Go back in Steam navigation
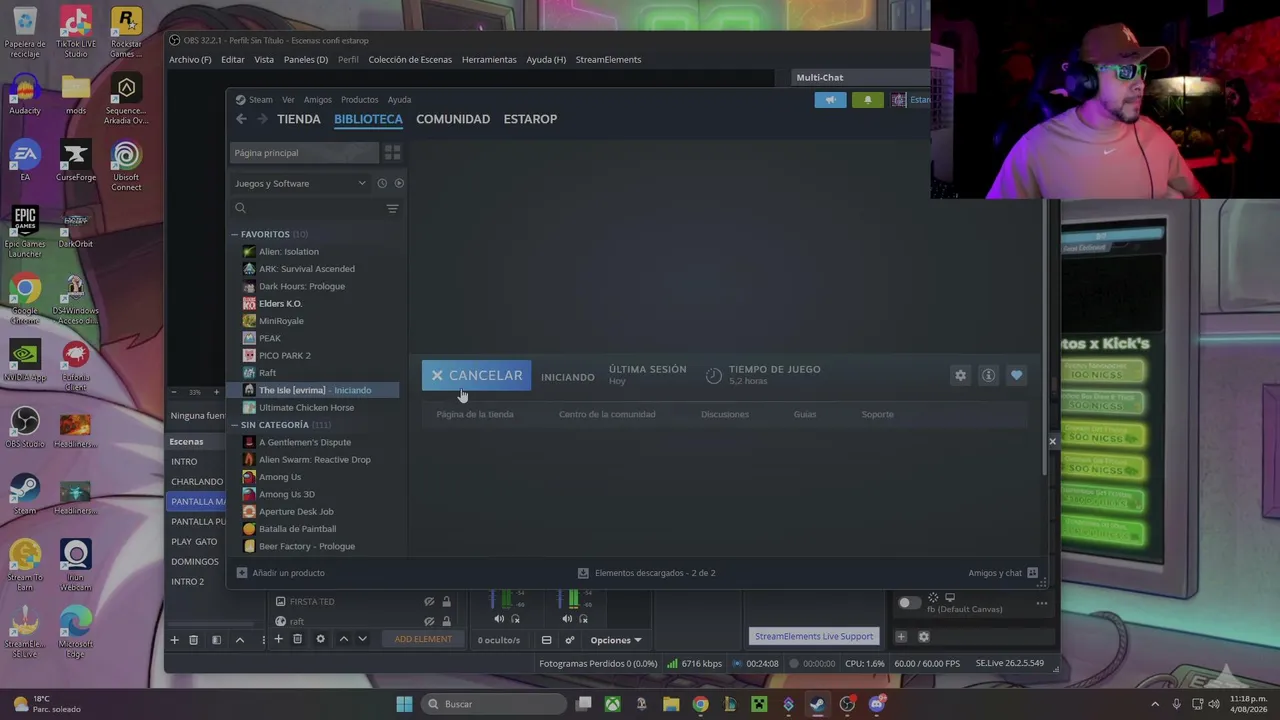Image resolution: width=1280 pixels, height=720 pixels. click(x=241, y=119)
